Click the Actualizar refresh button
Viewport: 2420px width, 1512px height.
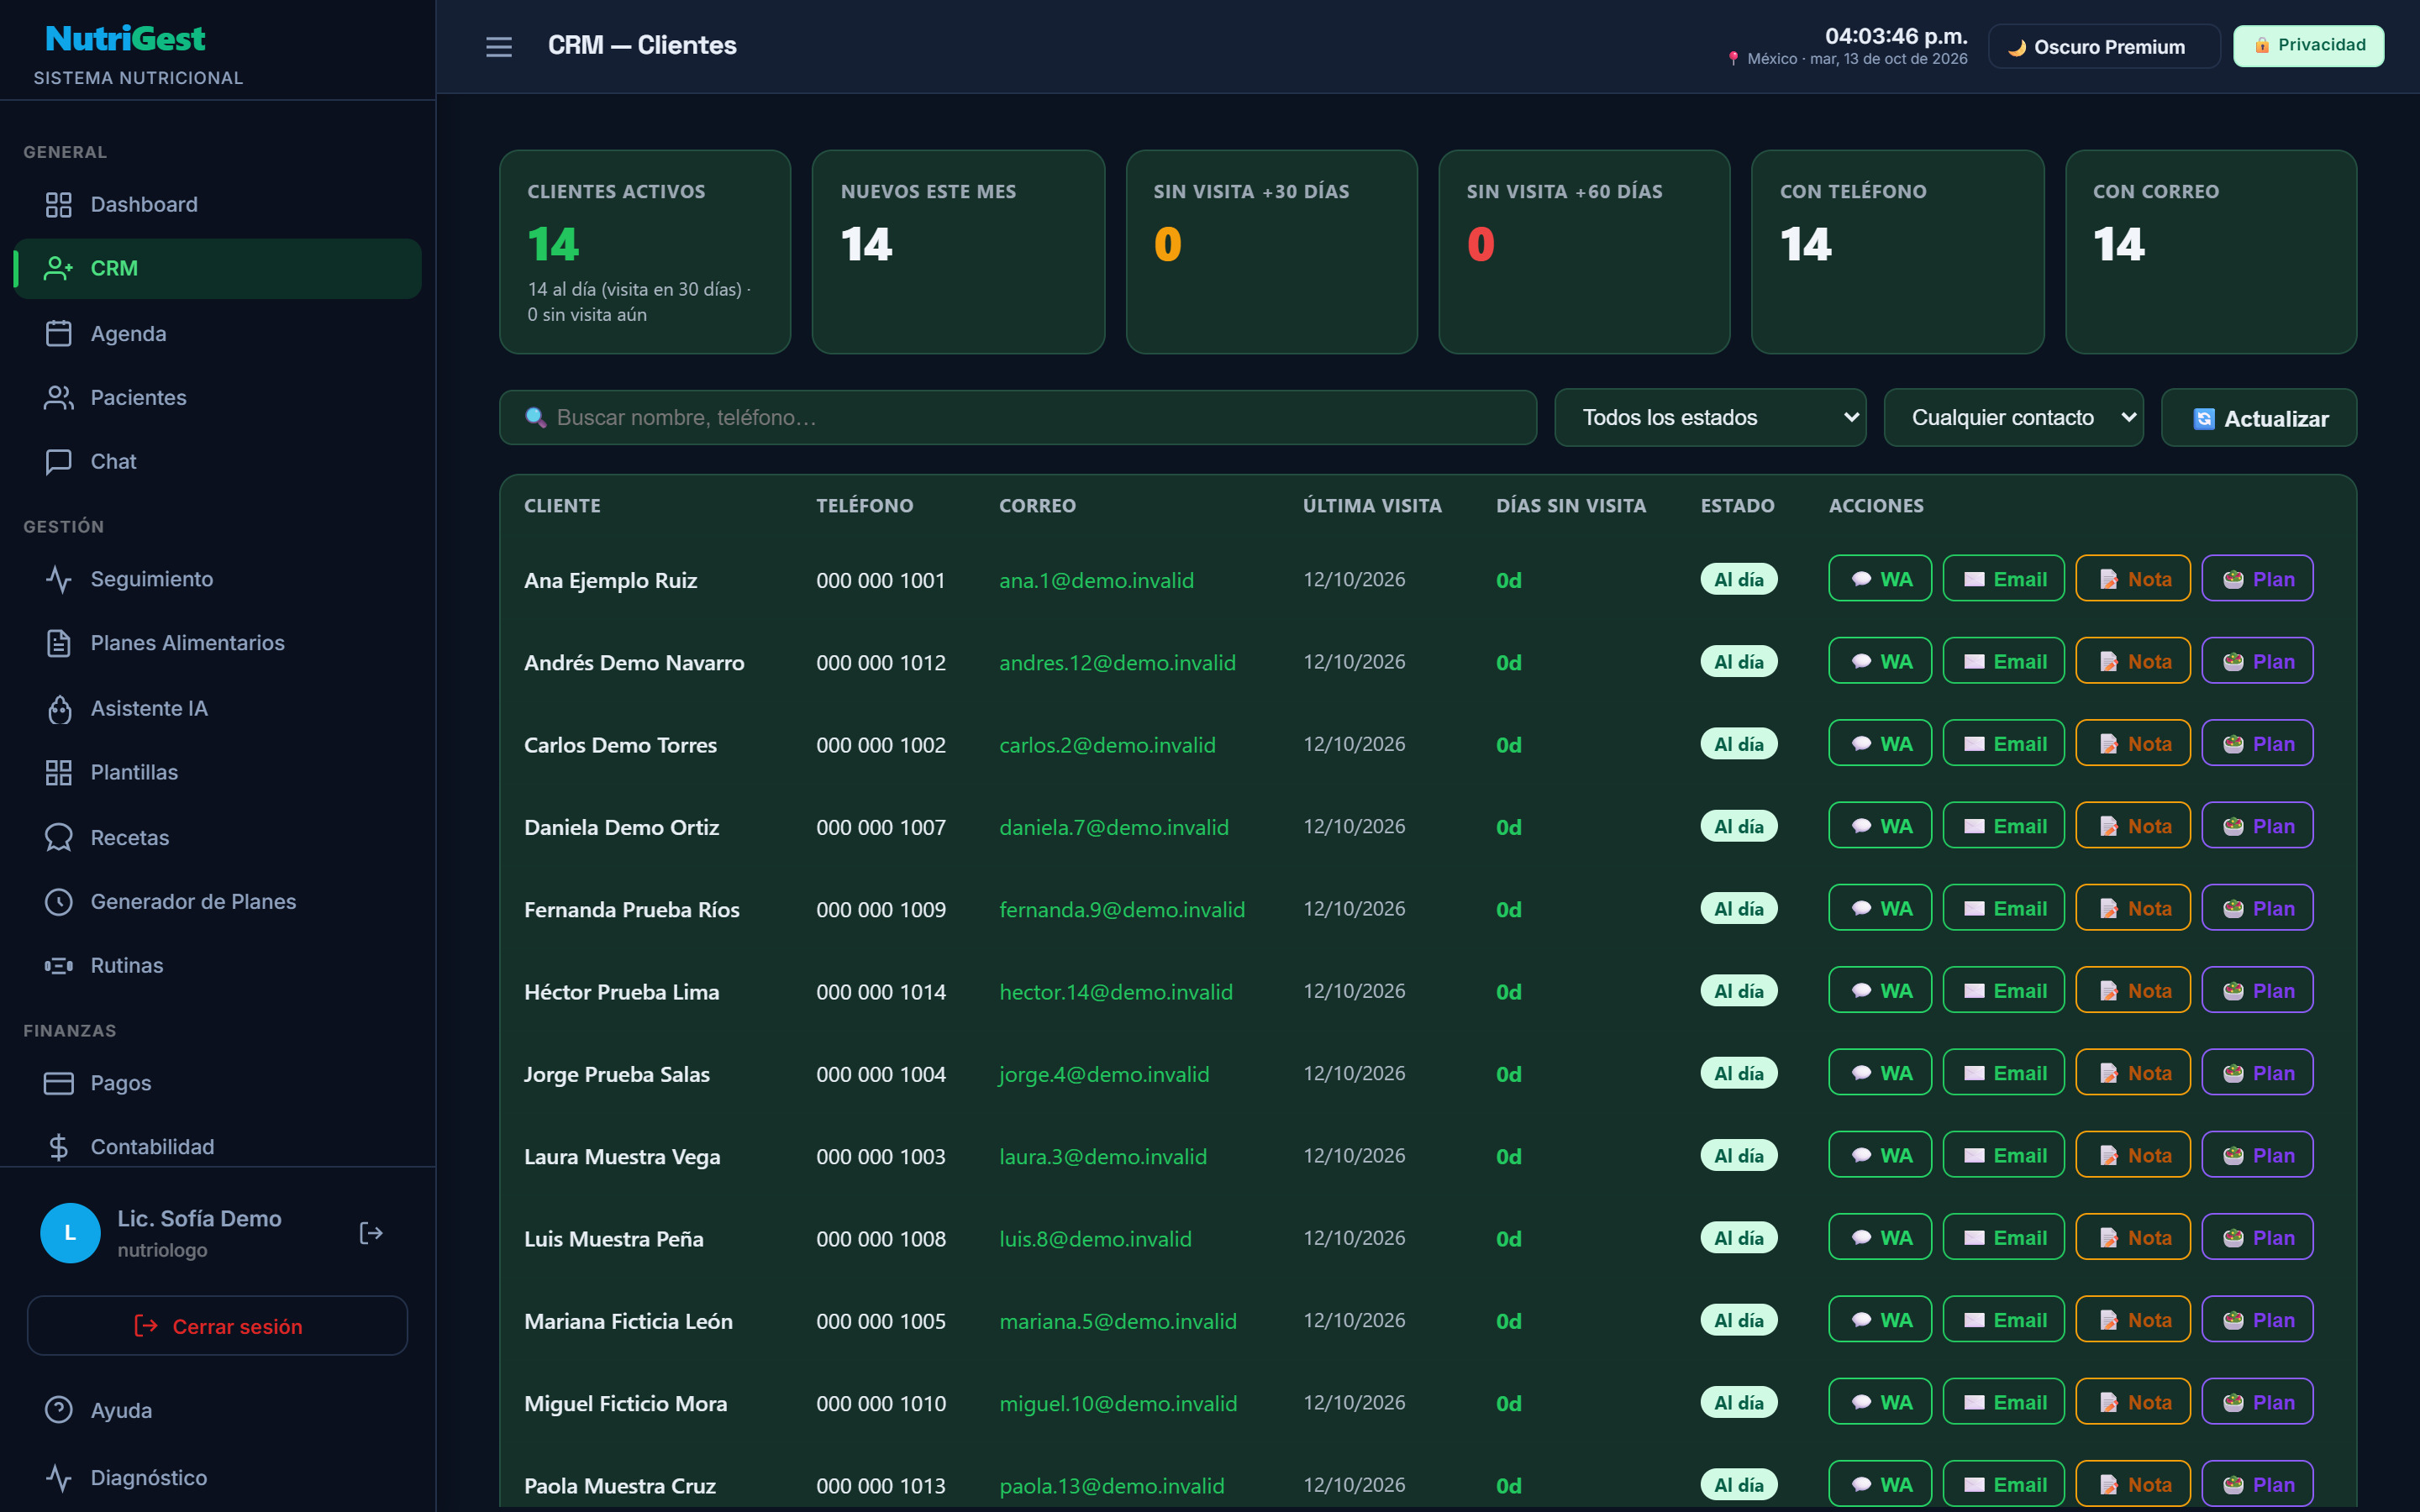click(x=2258, y=418)
